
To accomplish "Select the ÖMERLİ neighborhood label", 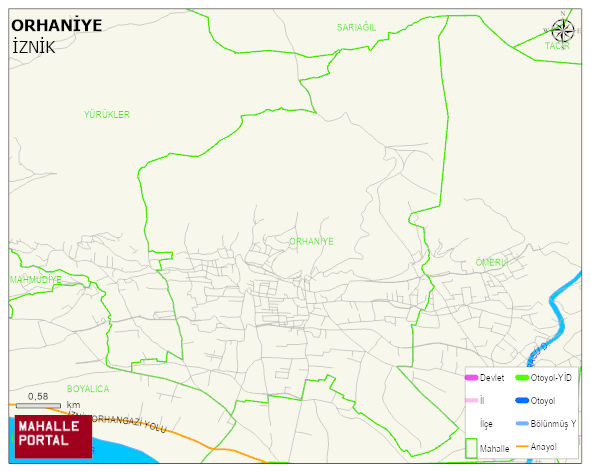I will (492, 262).
